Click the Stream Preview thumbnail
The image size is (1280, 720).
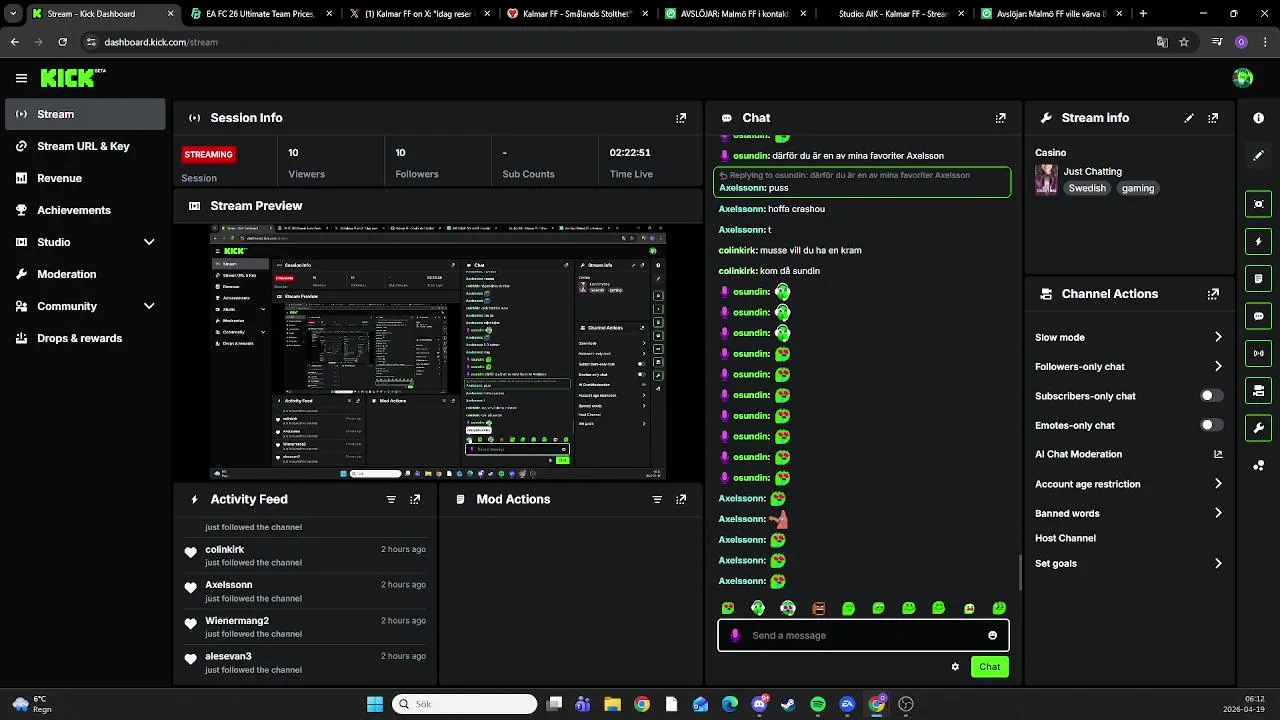coord(438,352)
